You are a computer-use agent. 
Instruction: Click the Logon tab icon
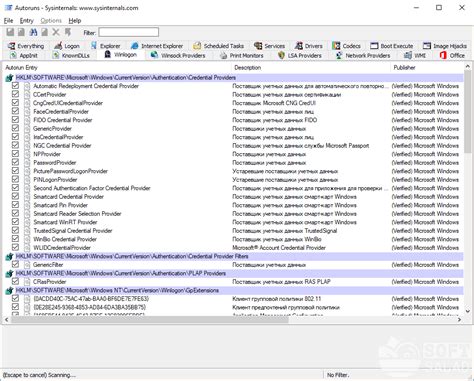pyautogui.click(x=58, y=46)
